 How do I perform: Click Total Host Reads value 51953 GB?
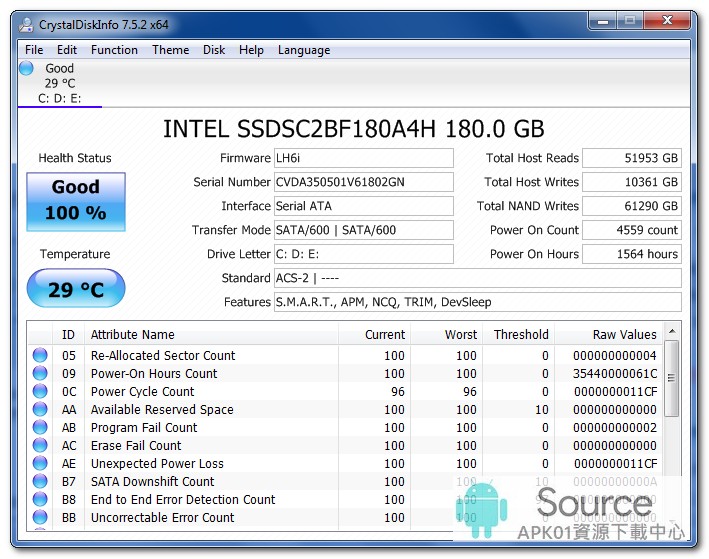[x=632, y=158]
